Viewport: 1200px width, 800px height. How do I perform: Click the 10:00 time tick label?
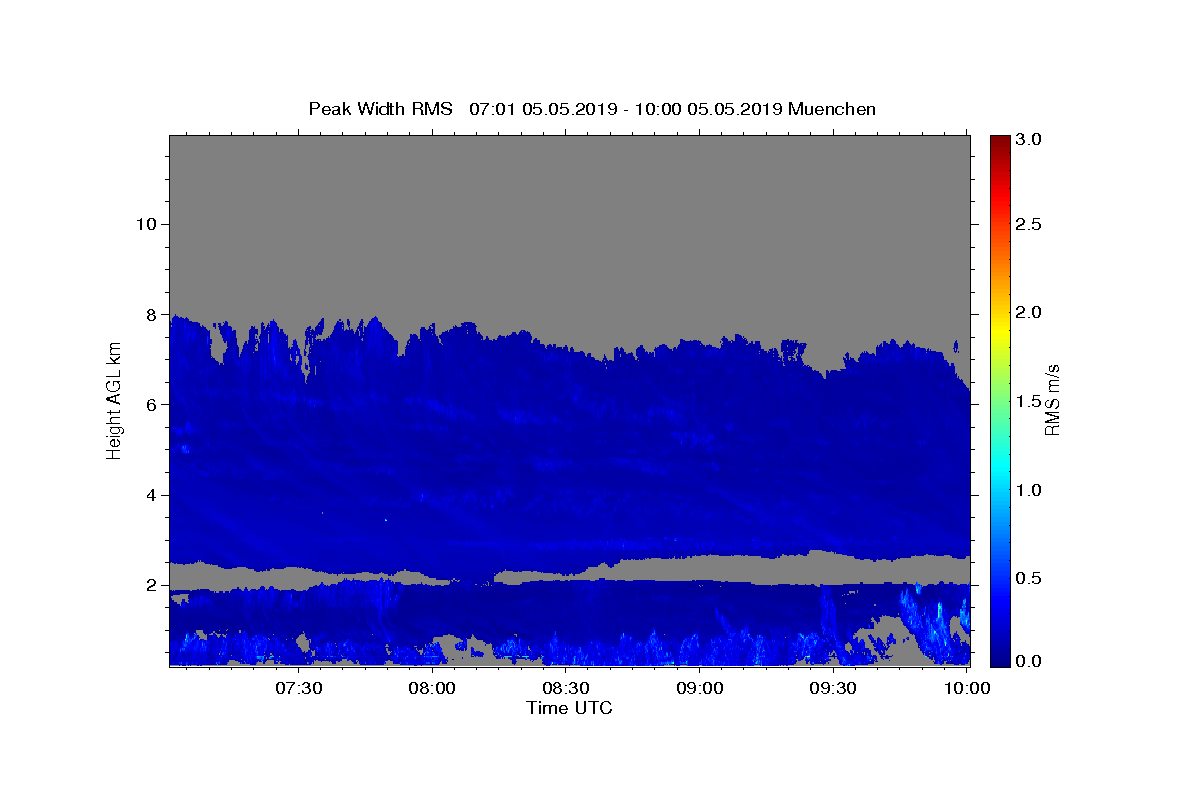967,688
